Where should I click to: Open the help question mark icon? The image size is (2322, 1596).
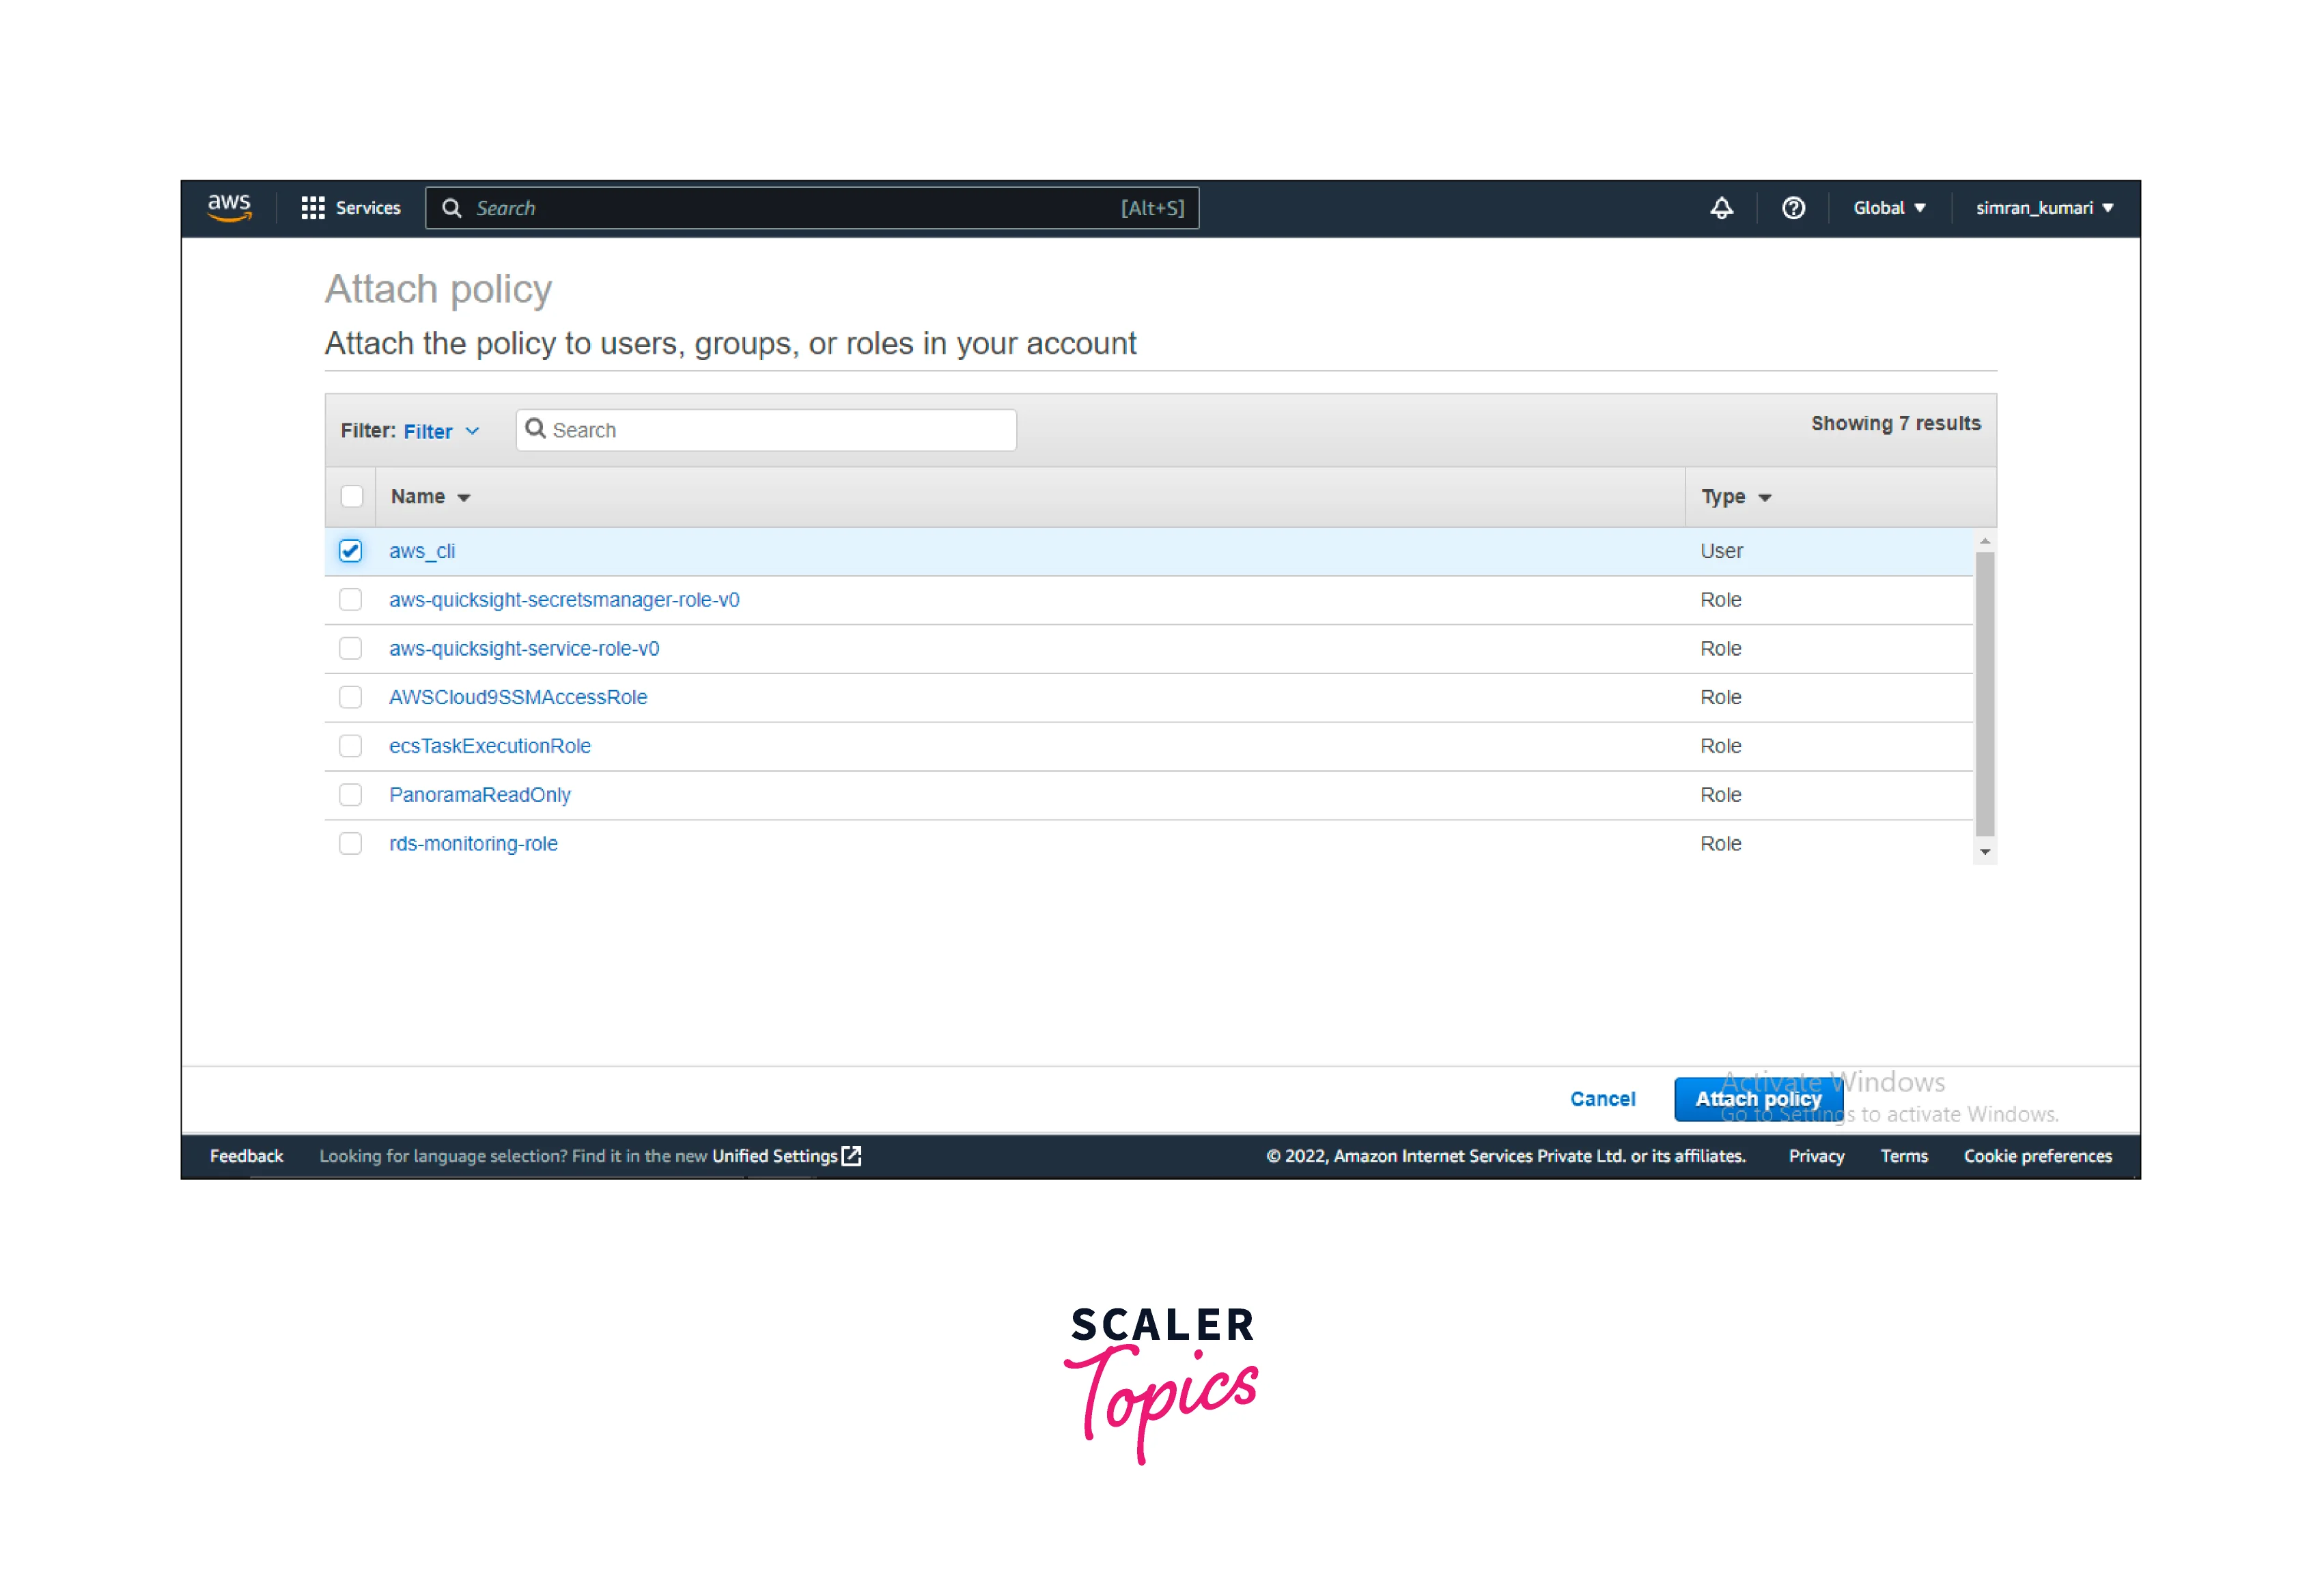pos(1793,208)
